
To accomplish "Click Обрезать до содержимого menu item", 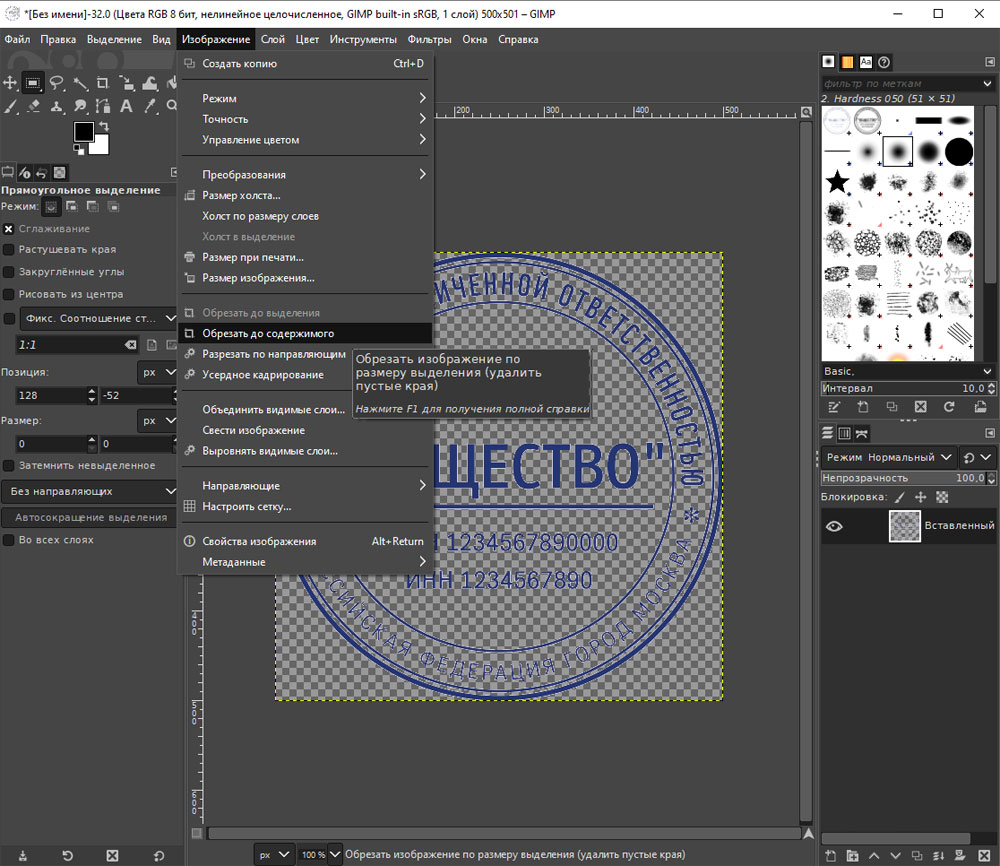I will [305, 334].
